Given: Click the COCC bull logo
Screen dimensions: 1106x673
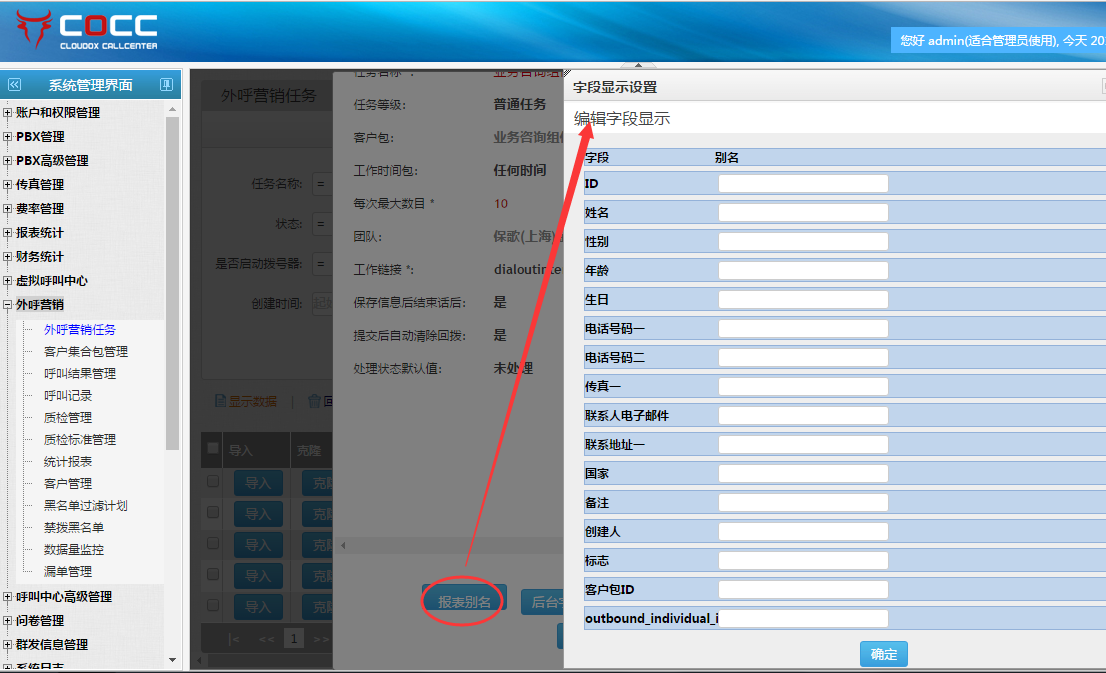Looking at the screenshot, I should click(x=32, y=30).
